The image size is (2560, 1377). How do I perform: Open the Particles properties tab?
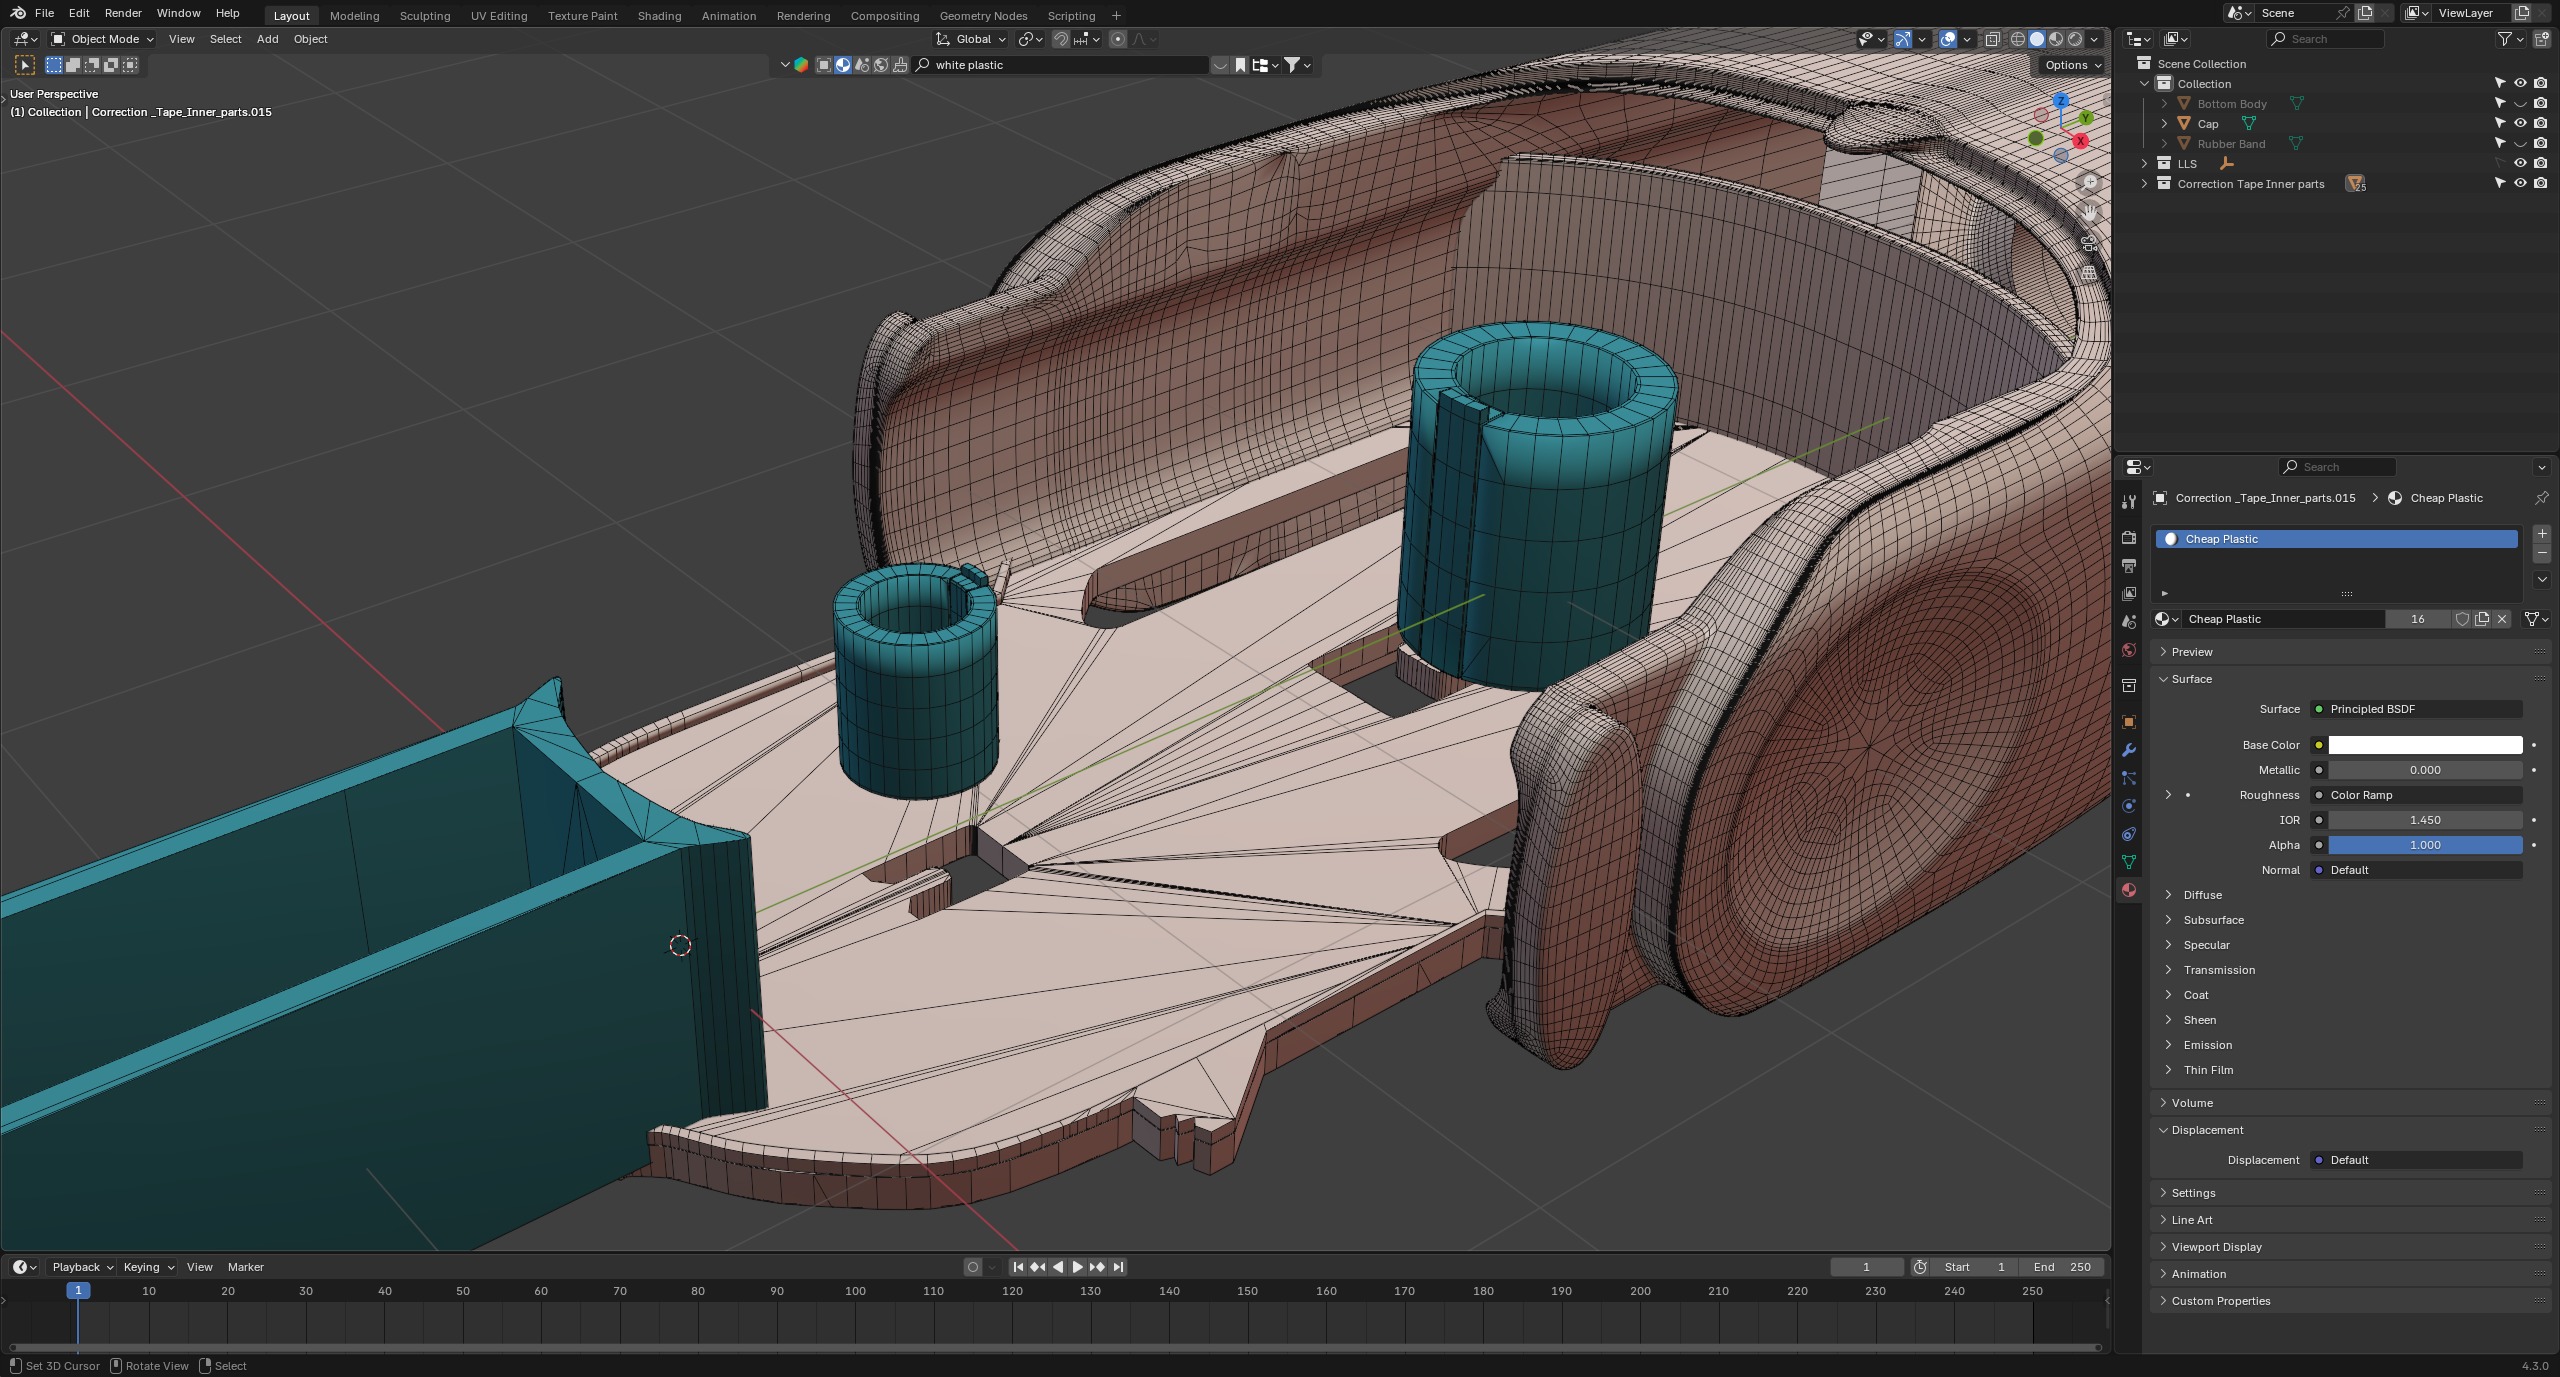pyautogui.click(x=2128, y=778)
